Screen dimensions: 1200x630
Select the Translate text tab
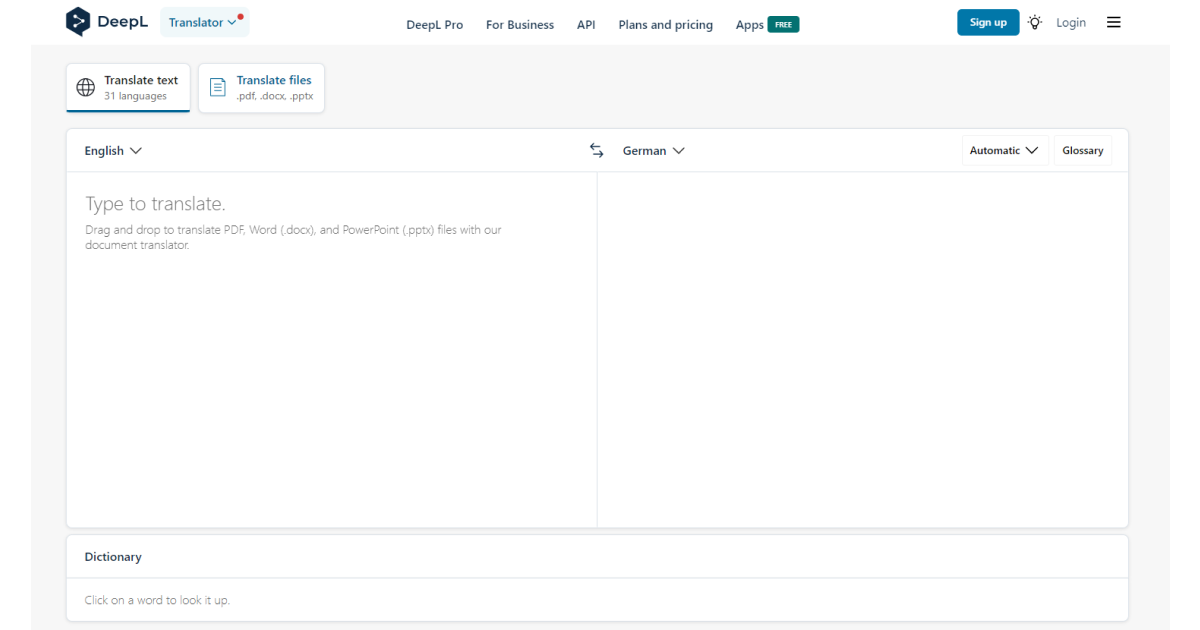point(128,88)
